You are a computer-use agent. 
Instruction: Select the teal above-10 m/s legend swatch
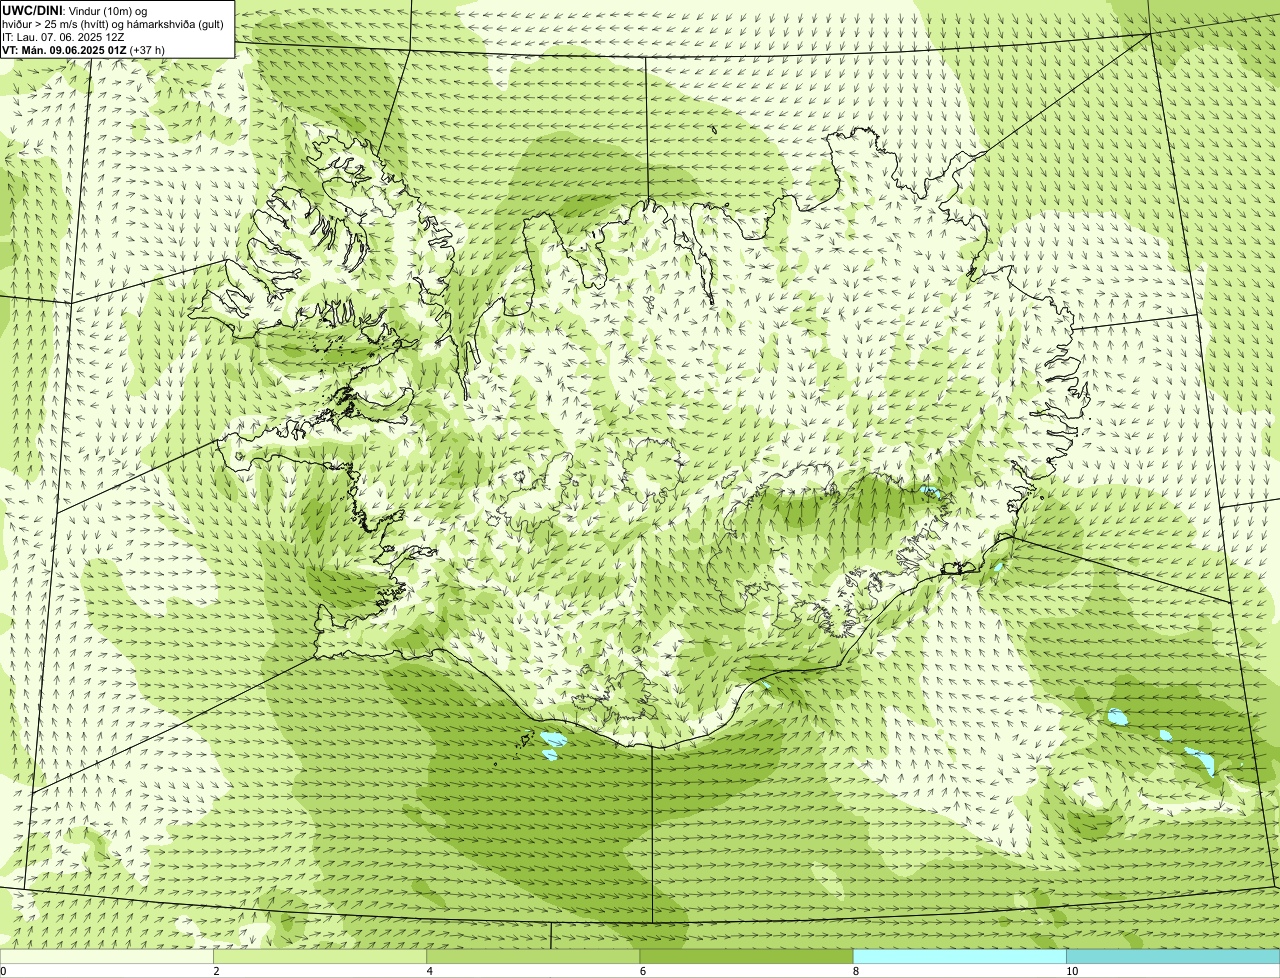click(x=1173, y=956)
